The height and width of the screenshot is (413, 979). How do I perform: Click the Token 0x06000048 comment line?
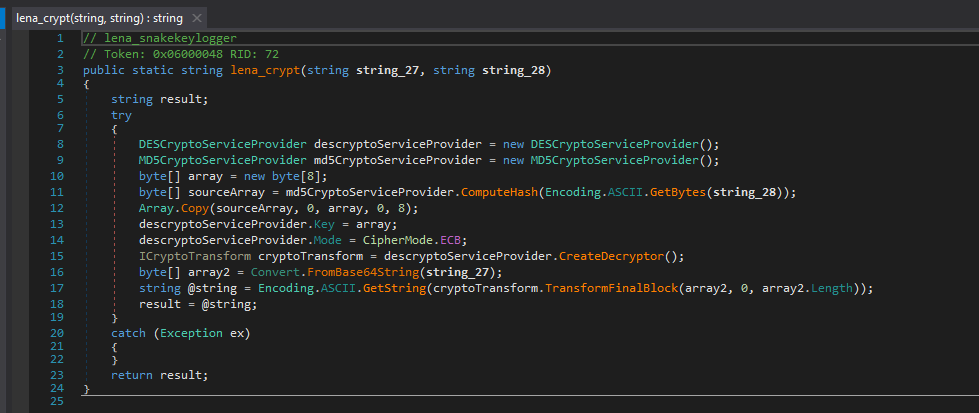click(x=180, y=54)
